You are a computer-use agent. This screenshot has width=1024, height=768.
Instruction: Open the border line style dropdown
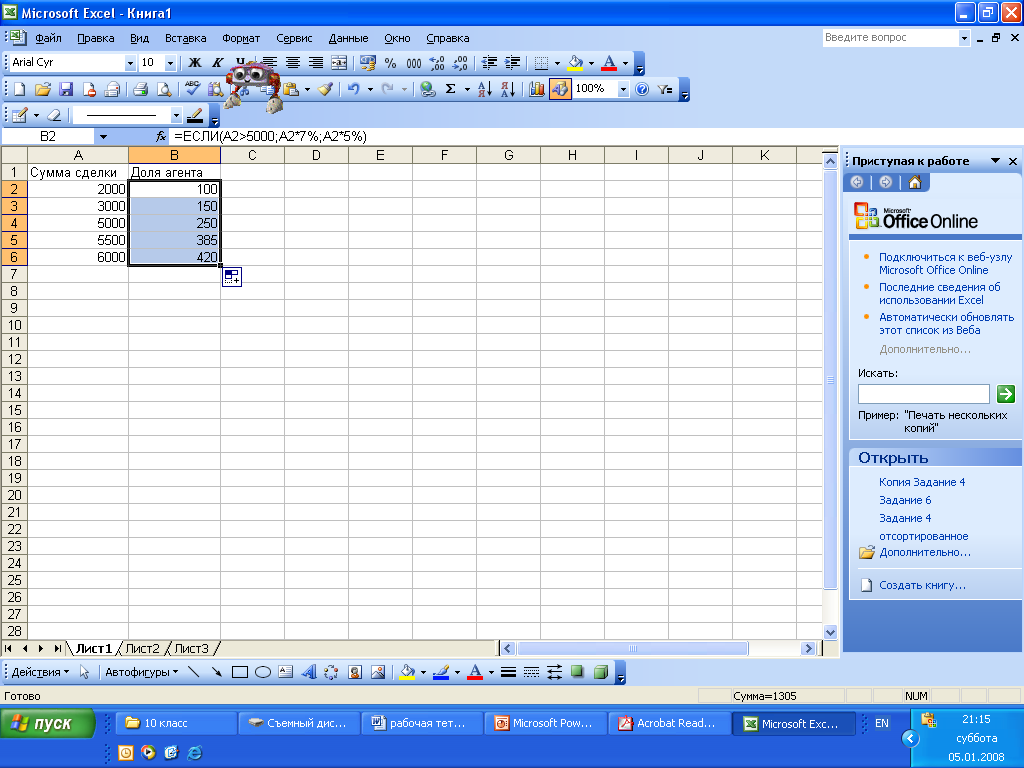coord(176,116)
